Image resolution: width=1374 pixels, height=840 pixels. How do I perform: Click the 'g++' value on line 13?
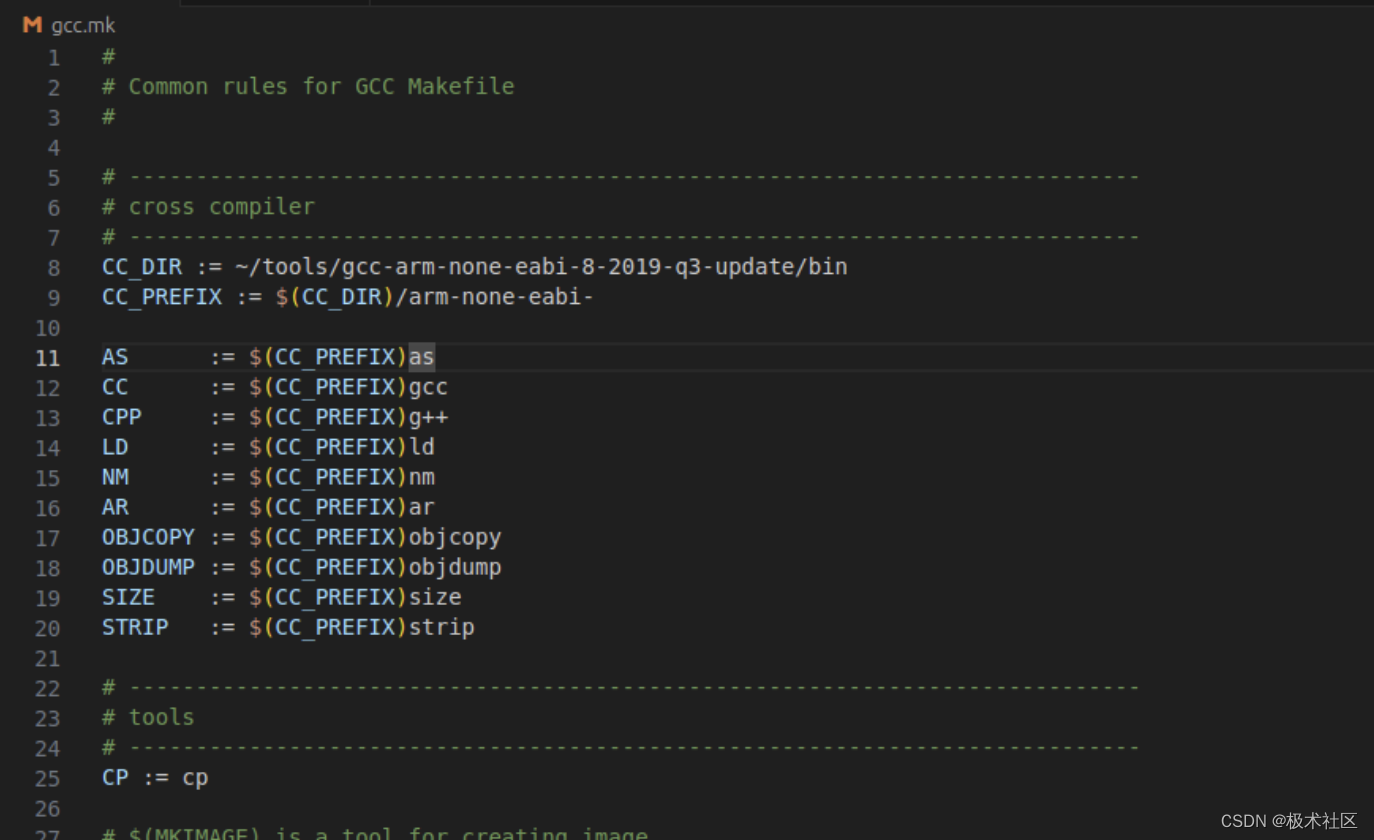428,417
